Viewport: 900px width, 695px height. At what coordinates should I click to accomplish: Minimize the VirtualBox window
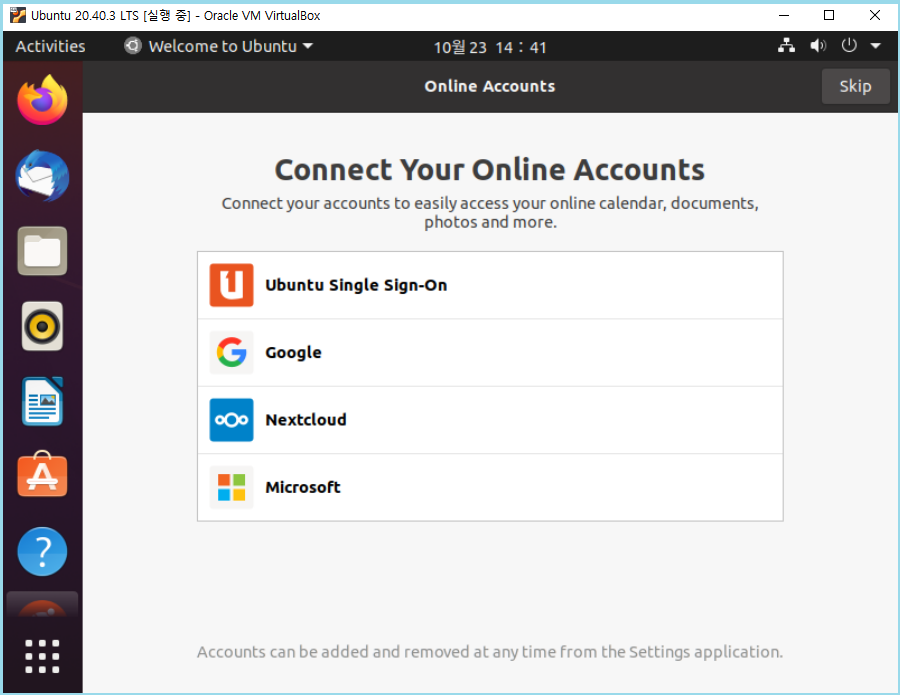784,15
